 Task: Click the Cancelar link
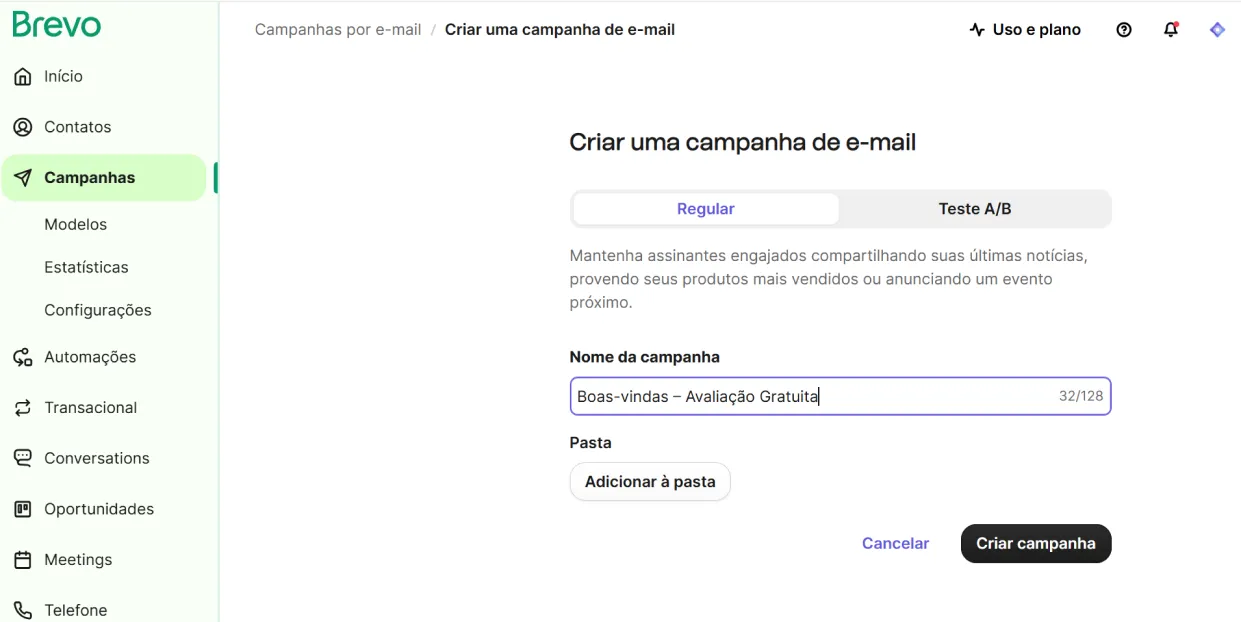click(895, 544)
